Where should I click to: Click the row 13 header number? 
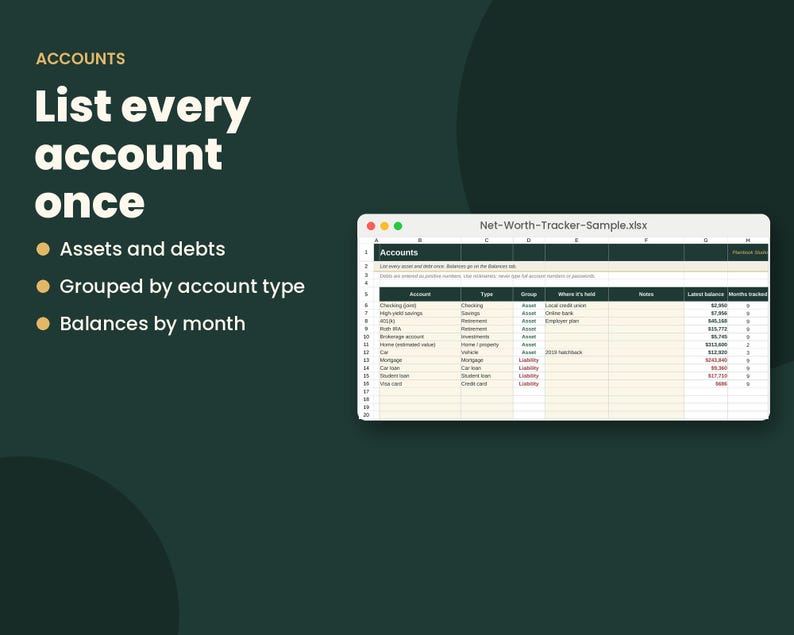pos(366,361)
